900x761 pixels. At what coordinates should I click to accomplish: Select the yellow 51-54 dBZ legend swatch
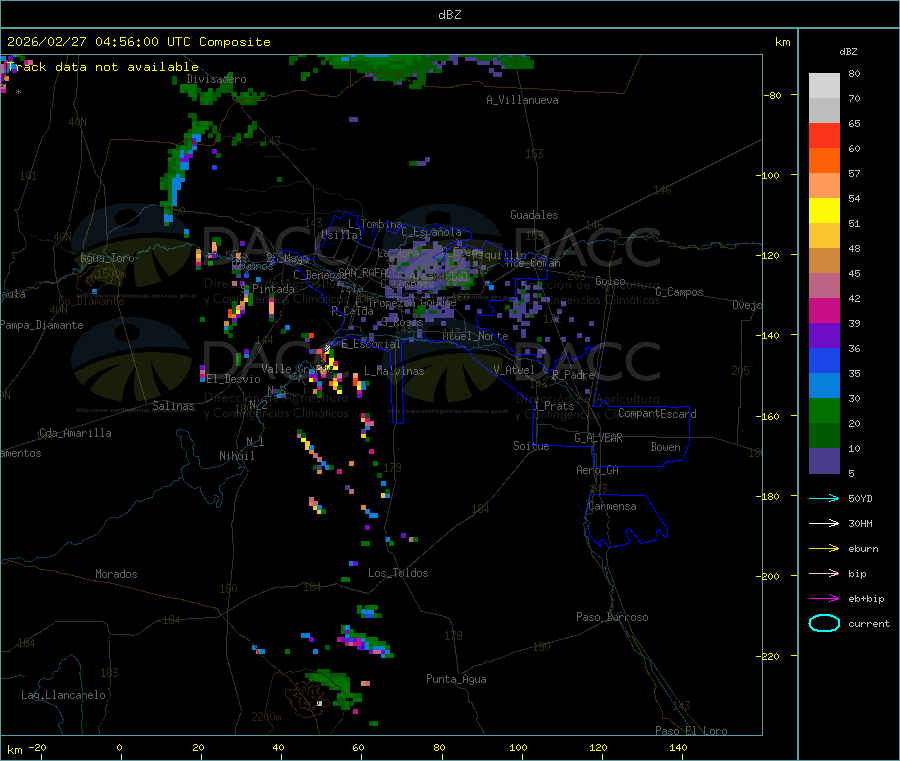(x=824, y=211)
